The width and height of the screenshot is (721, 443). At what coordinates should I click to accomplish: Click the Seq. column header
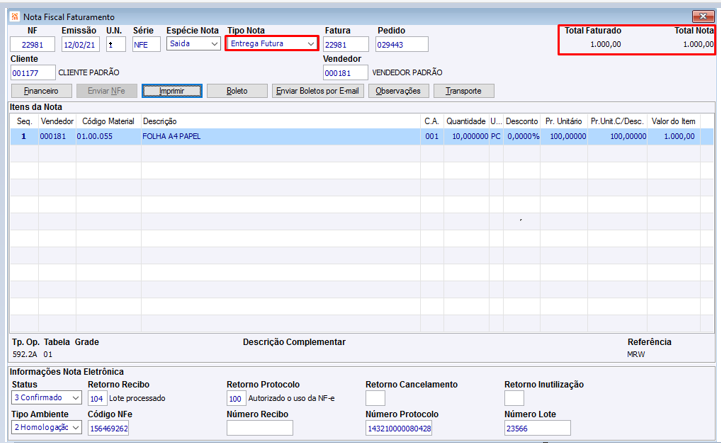(x=24, y=121)
